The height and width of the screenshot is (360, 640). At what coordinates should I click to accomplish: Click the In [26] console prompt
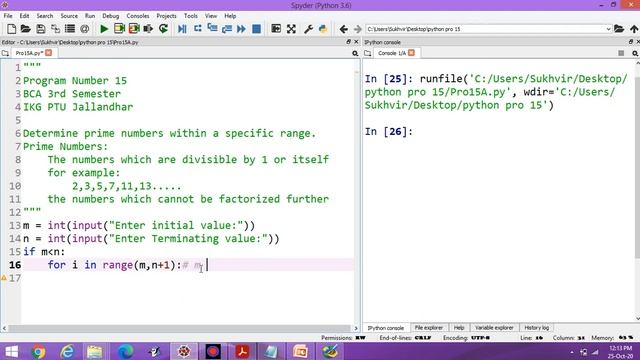pyautogui.click(x=389, y=132)
